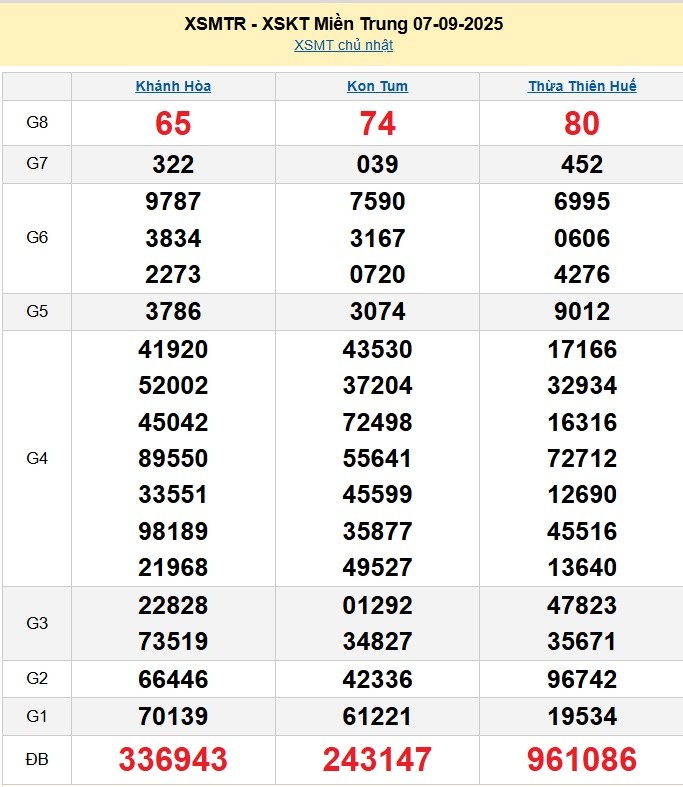This screenshot has width=683, height=787.
Task: Click the XSMTR Miền Trung 07-09-2025 title
Action: [343, 23]
